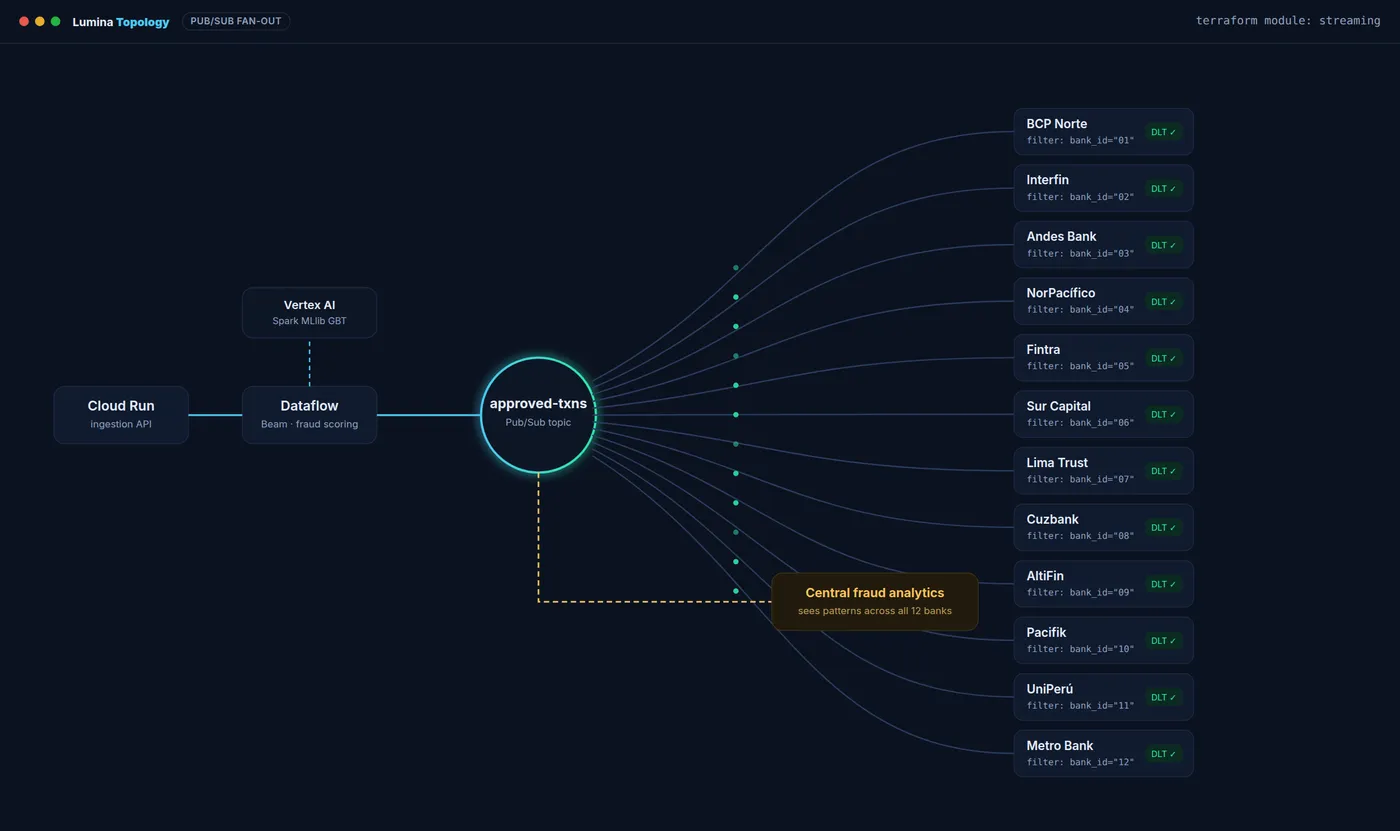
Task: Click the DLT badge on Lima Trust
Action: 1163,471
